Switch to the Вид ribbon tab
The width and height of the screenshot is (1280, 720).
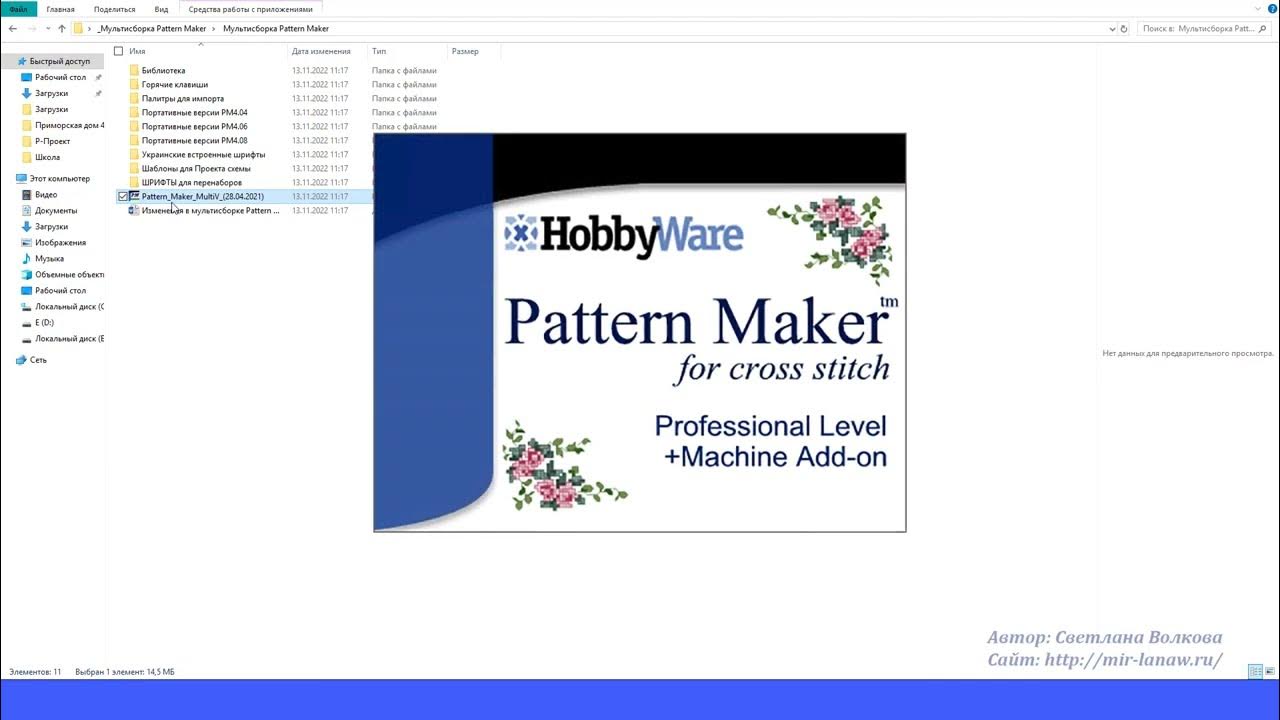[x=161, y=9]
